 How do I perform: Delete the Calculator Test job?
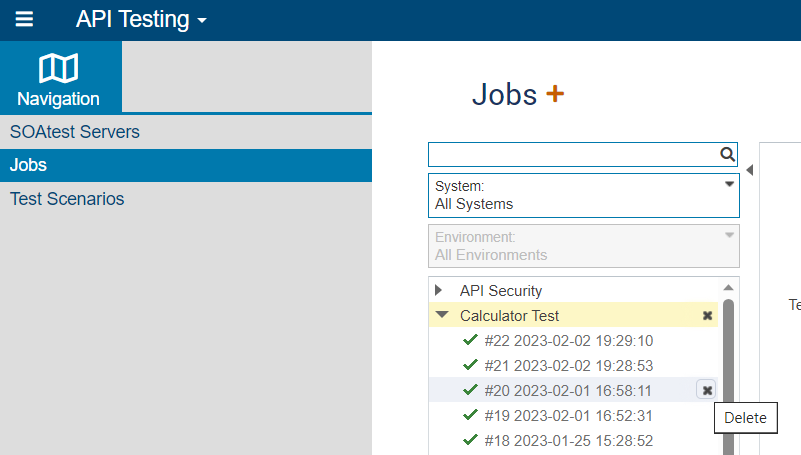708,316
